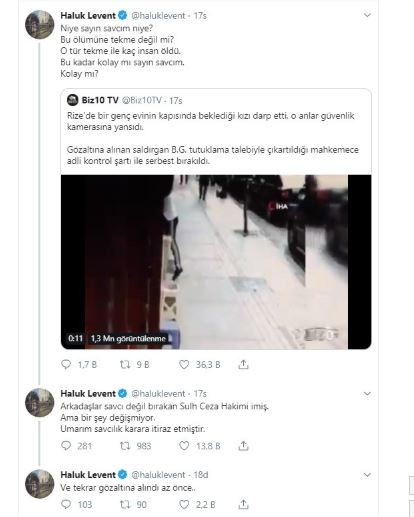Open the Biz10 TV account from quoted tweet
This screenshot has height=517, width=414.
tap(100, 100)
